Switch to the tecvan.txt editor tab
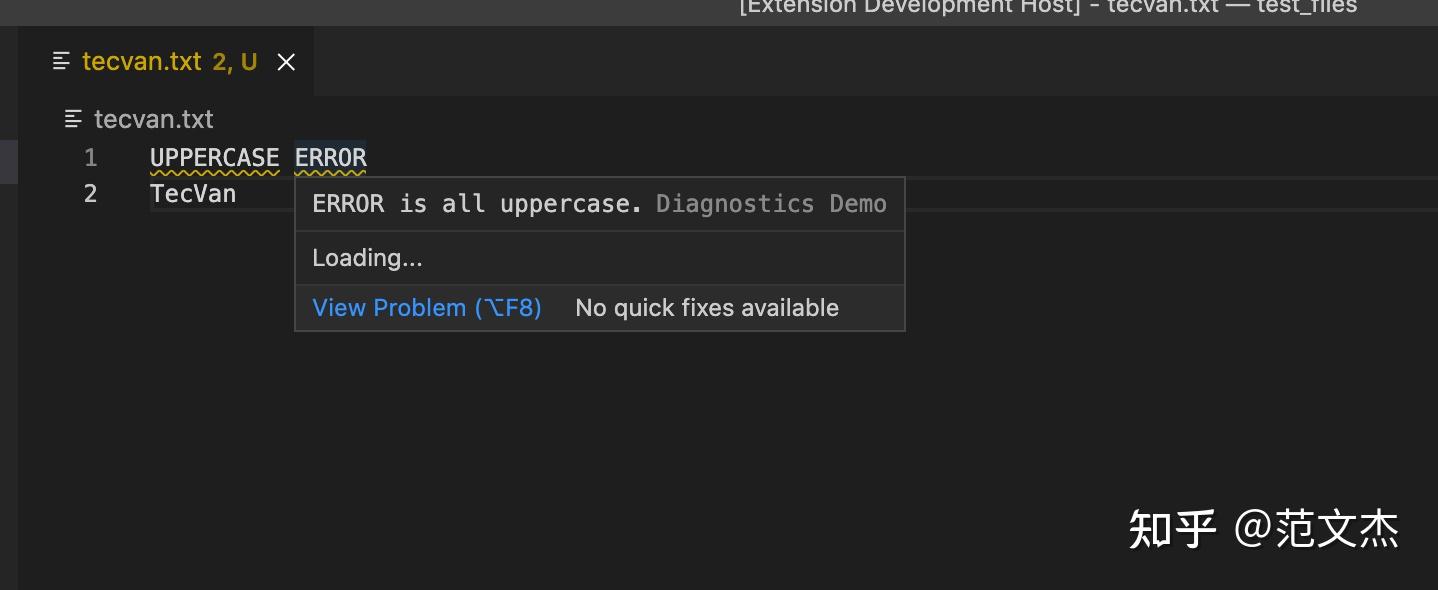The image size is (1438, 590). (142, 61)
